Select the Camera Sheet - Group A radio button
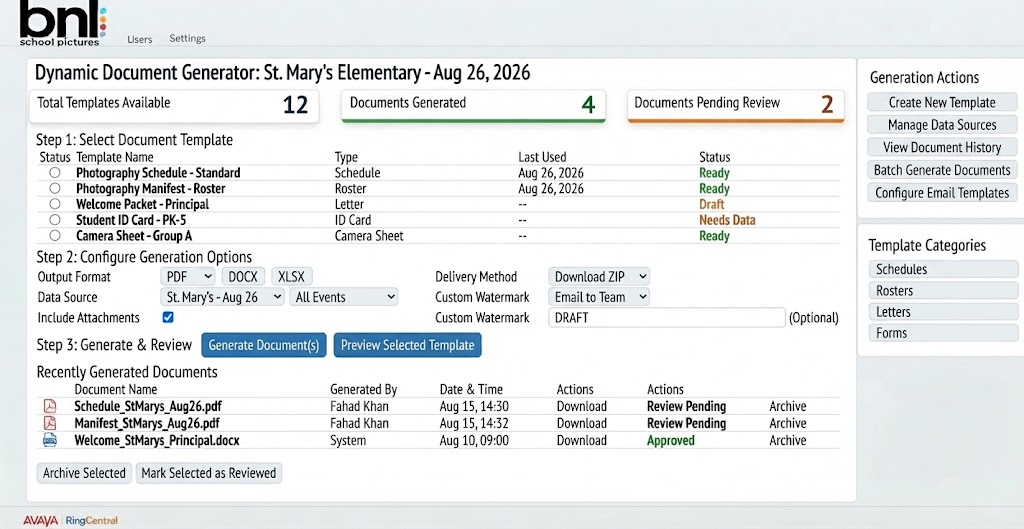Image resolution: width=1024 pixels, height=529 pixels. point(55,235)
